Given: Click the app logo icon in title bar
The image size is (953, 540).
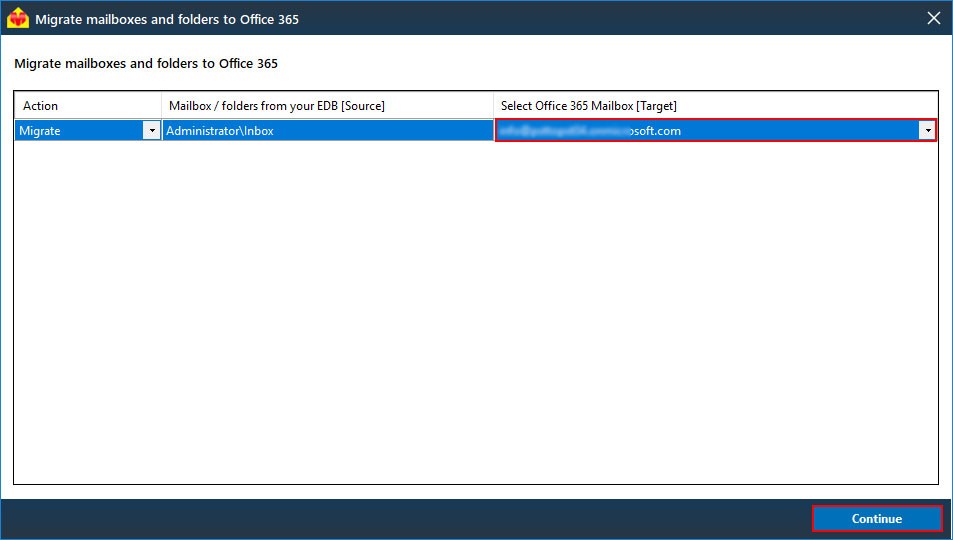Looking at the screenshot, I should coord(18,18).
